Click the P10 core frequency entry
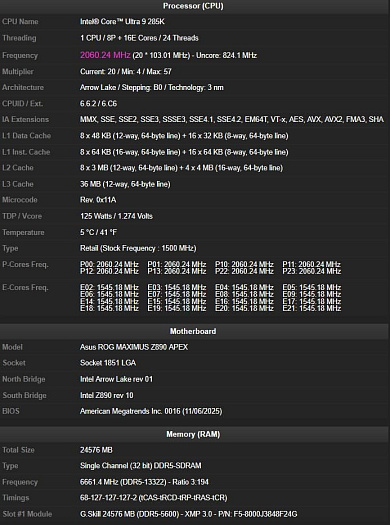Image resolution: width=390 pixels, height=525 pixels. coord(244,264)
